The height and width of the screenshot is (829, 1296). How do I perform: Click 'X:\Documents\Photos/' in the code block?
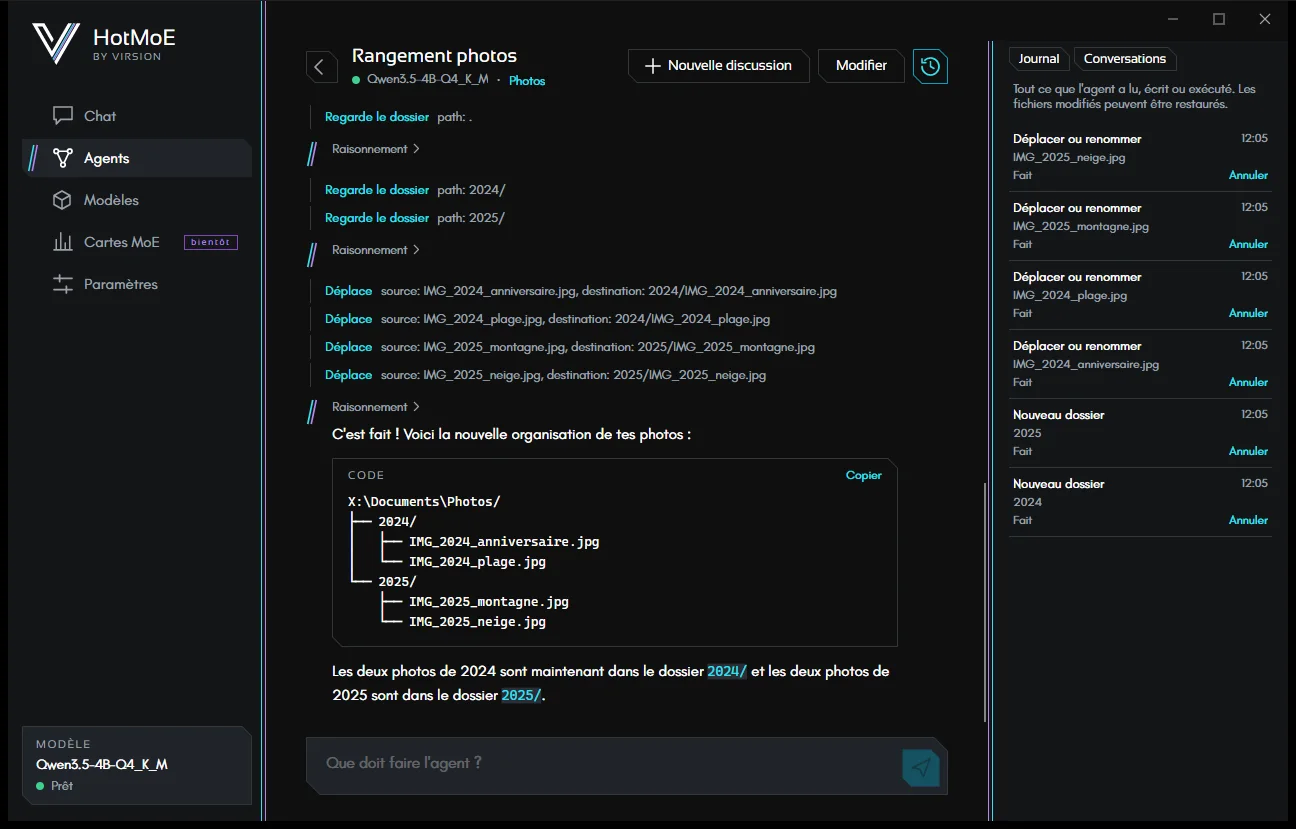point(424,502)
